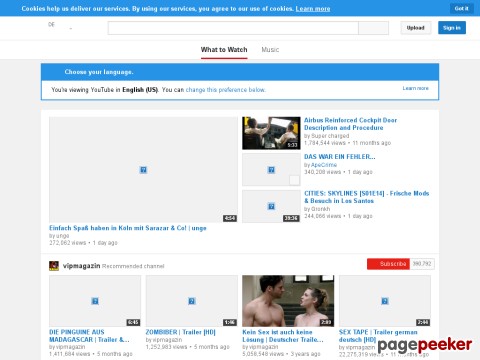Image resolution: width=480 pixels, height=360 pixels.
Task: Click the 1,784,544 views text
Action: 325,143
